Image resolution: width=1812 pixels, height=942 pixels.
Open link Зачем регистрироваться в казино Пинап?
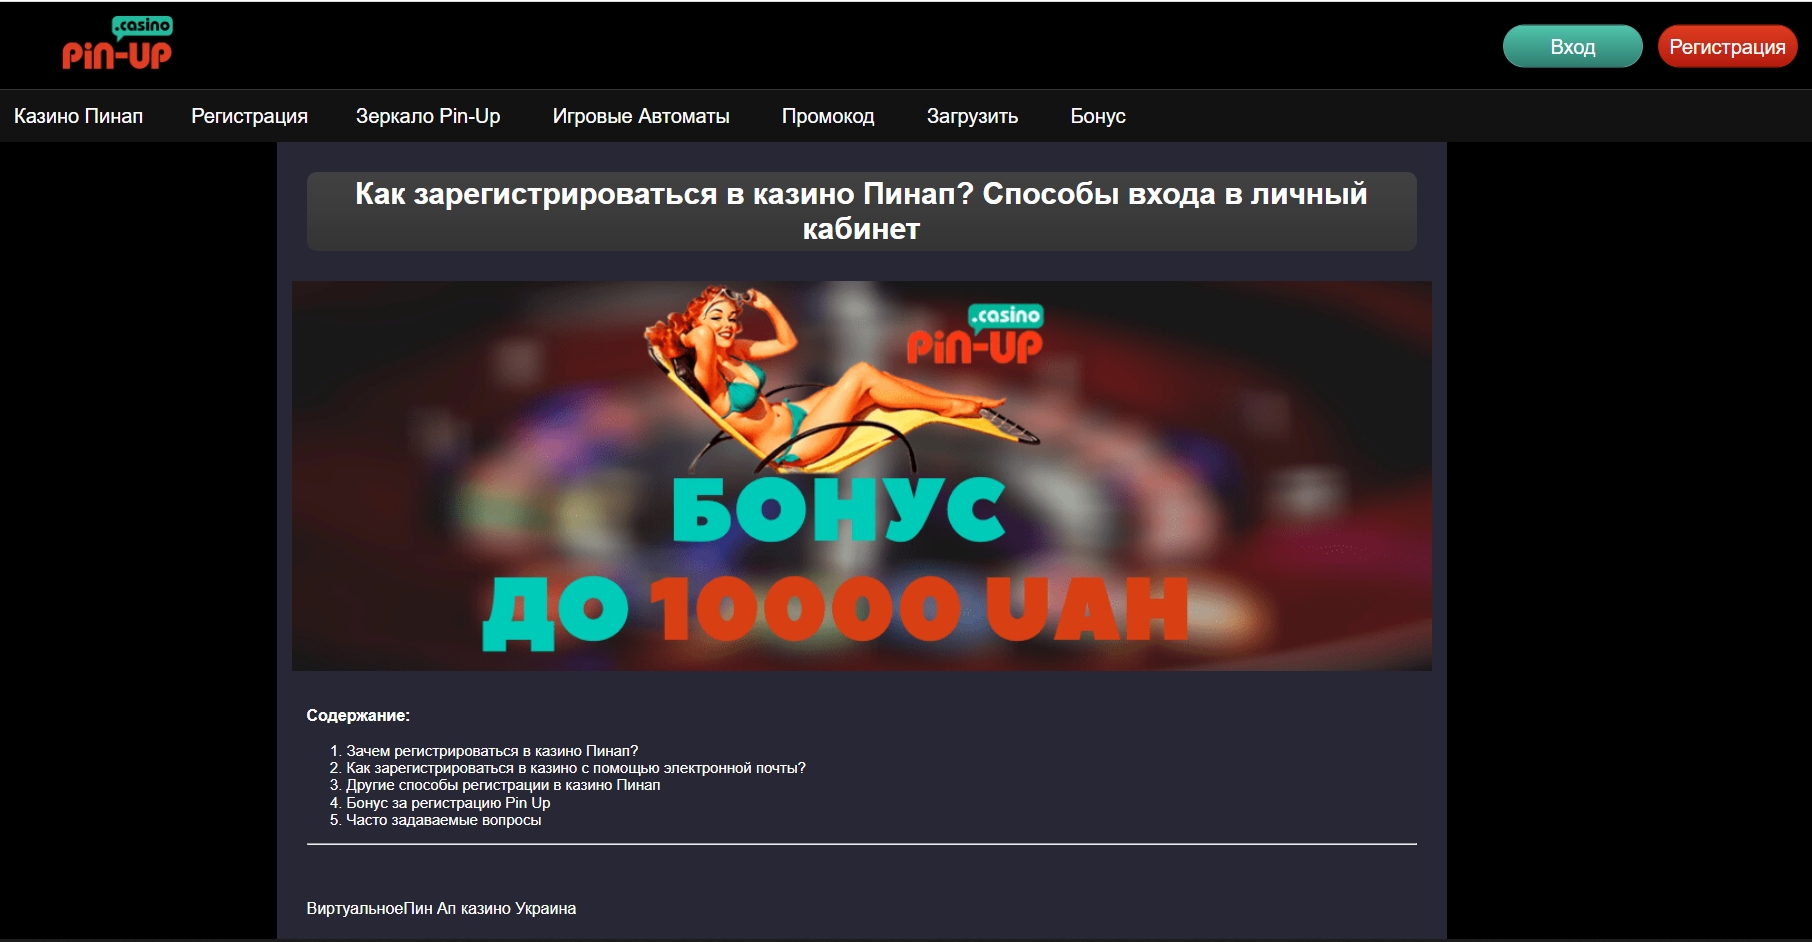[492, 751]
